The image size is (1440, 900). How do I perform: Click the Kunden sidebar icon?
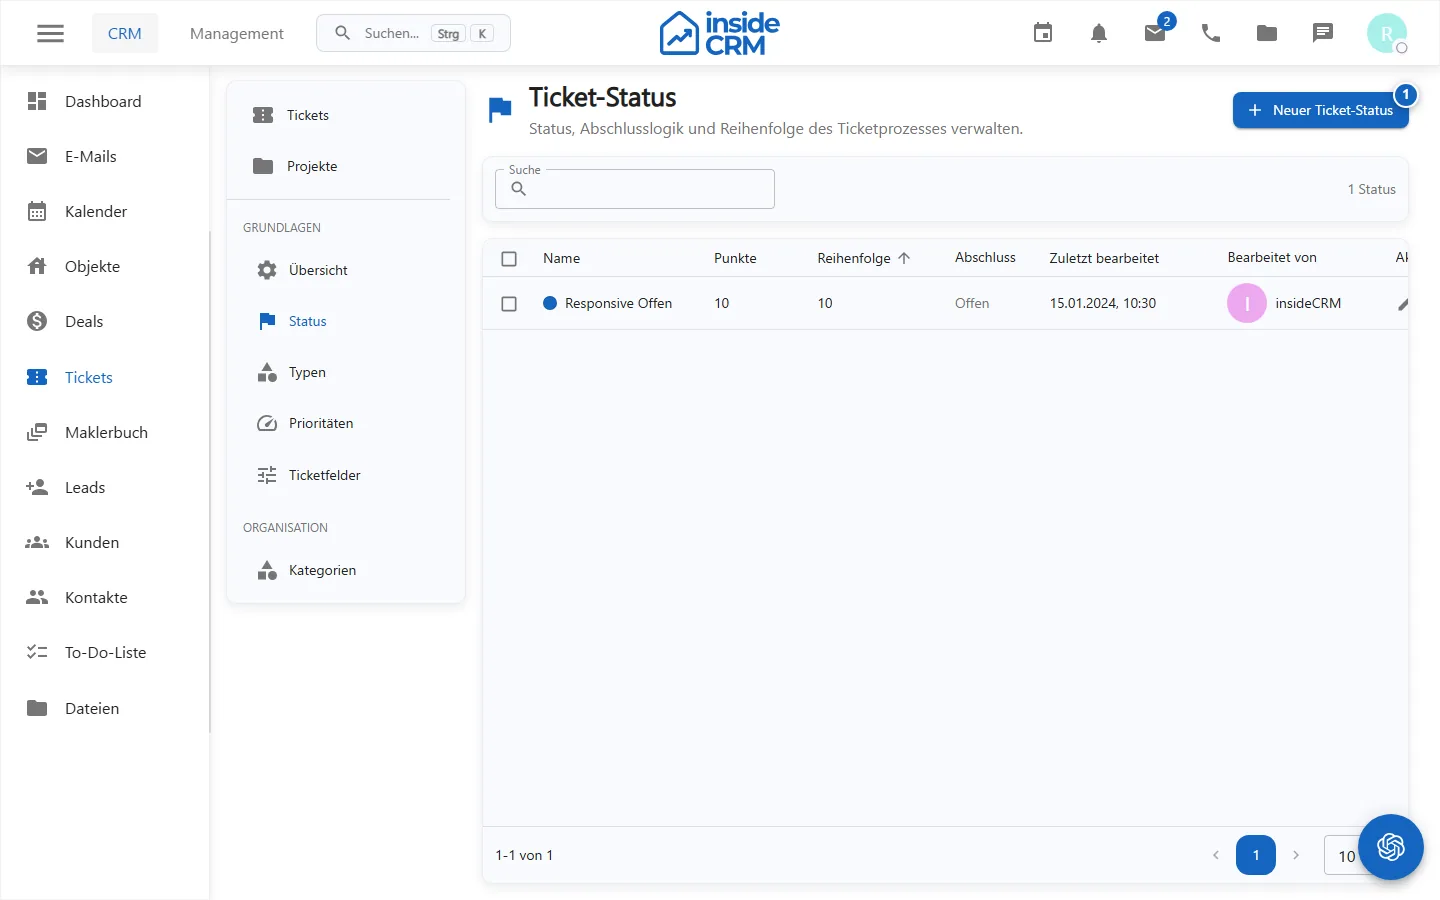pos(37,542)
